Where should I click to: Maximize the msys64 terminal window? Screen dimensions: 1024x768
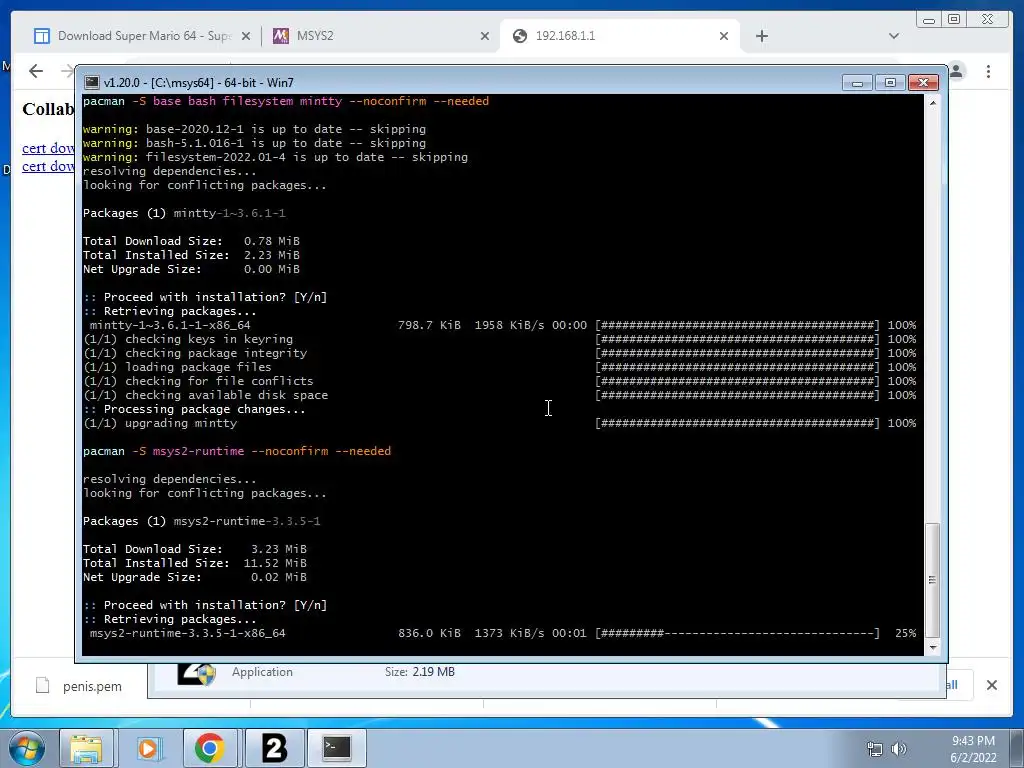(890, 82)
